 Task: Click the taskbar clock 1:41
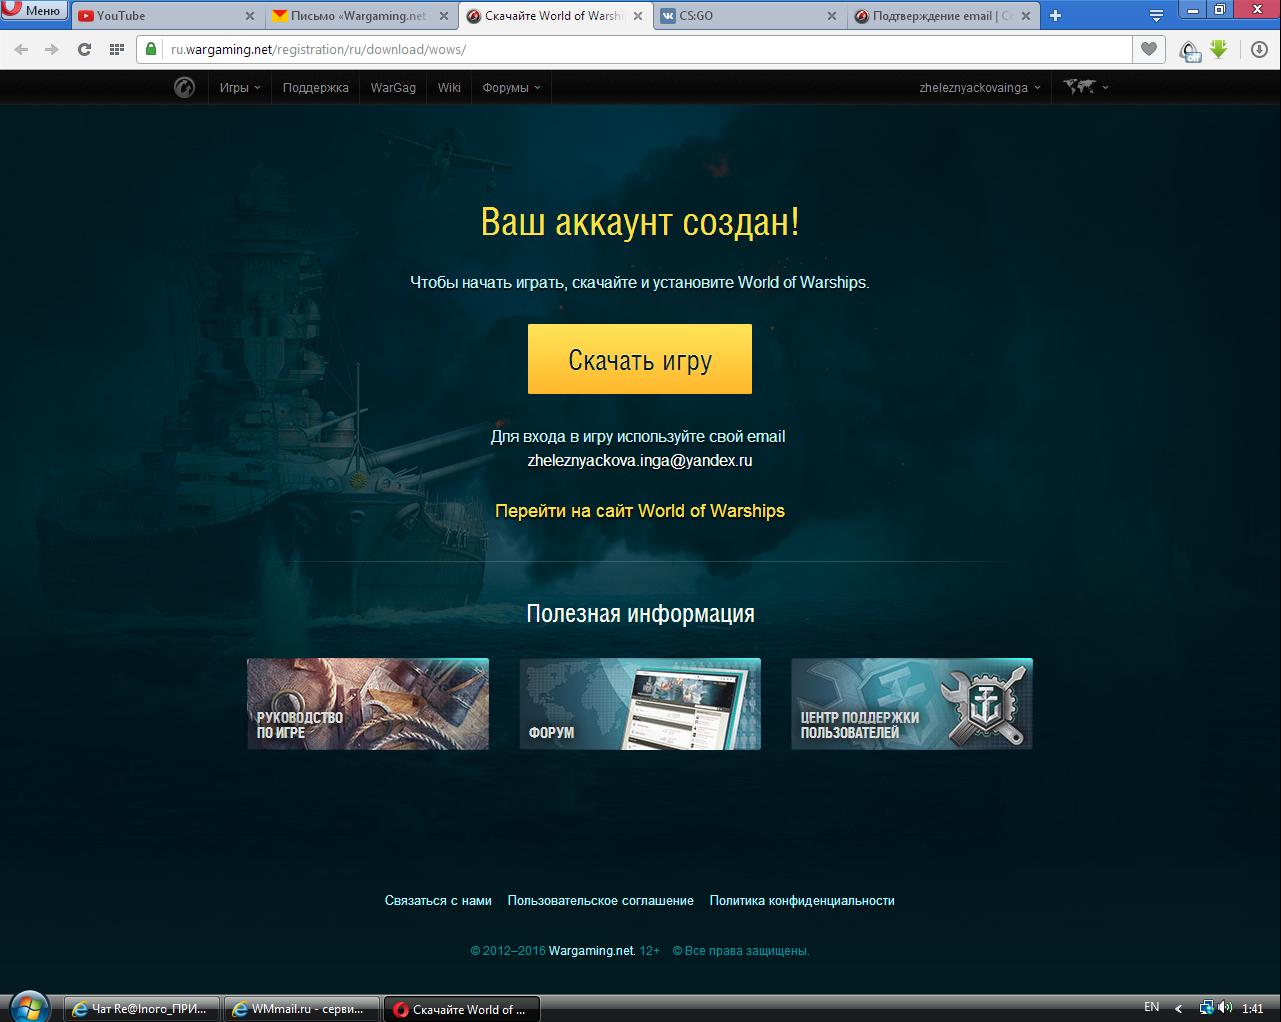tap(1253, 1009)
